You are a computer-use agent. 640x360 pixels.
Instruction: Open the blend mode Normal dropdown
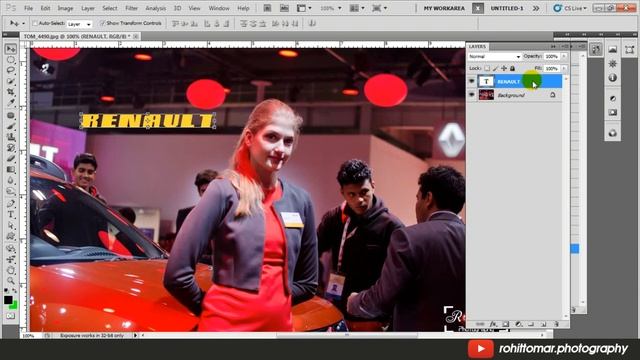495,56
